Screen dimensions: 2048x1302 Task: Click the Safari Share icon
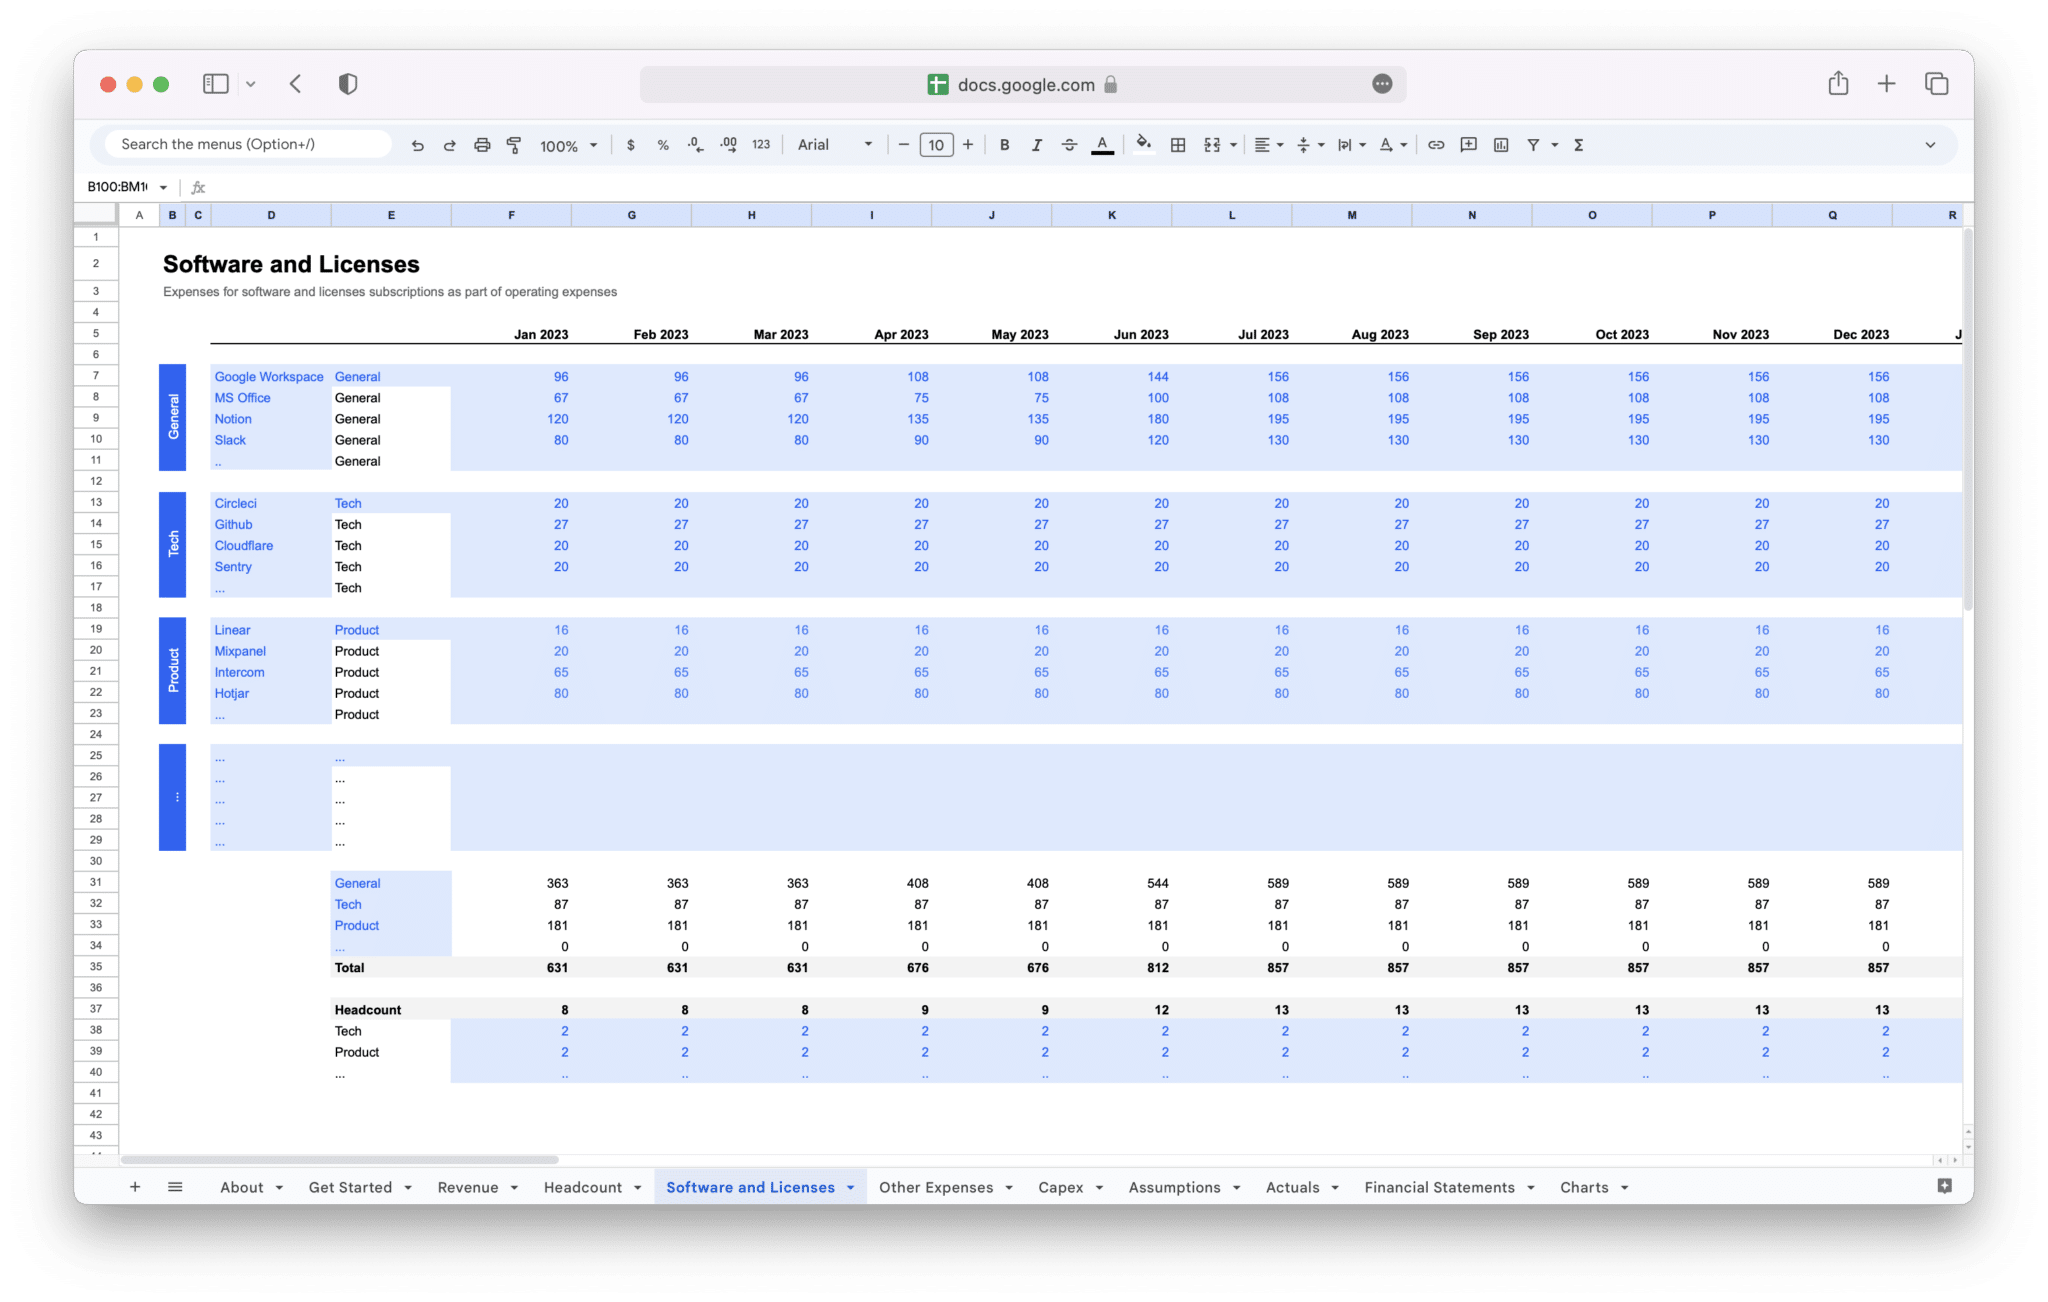[x=1838, y=83]
